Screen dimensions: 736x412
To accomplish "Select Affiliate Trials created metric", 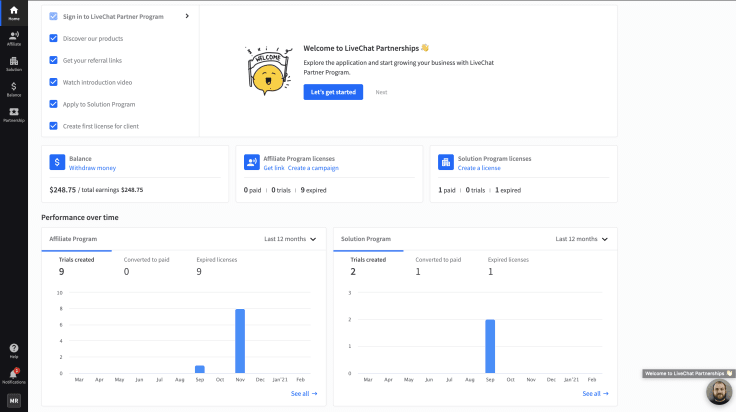I will pyautogui.click(x=76, y=266).
